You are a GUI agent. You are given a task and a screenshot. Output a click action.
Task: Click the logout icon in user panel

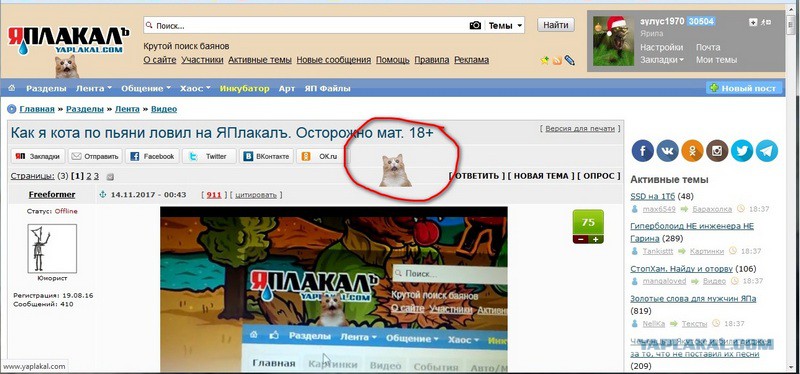point(766,22)
